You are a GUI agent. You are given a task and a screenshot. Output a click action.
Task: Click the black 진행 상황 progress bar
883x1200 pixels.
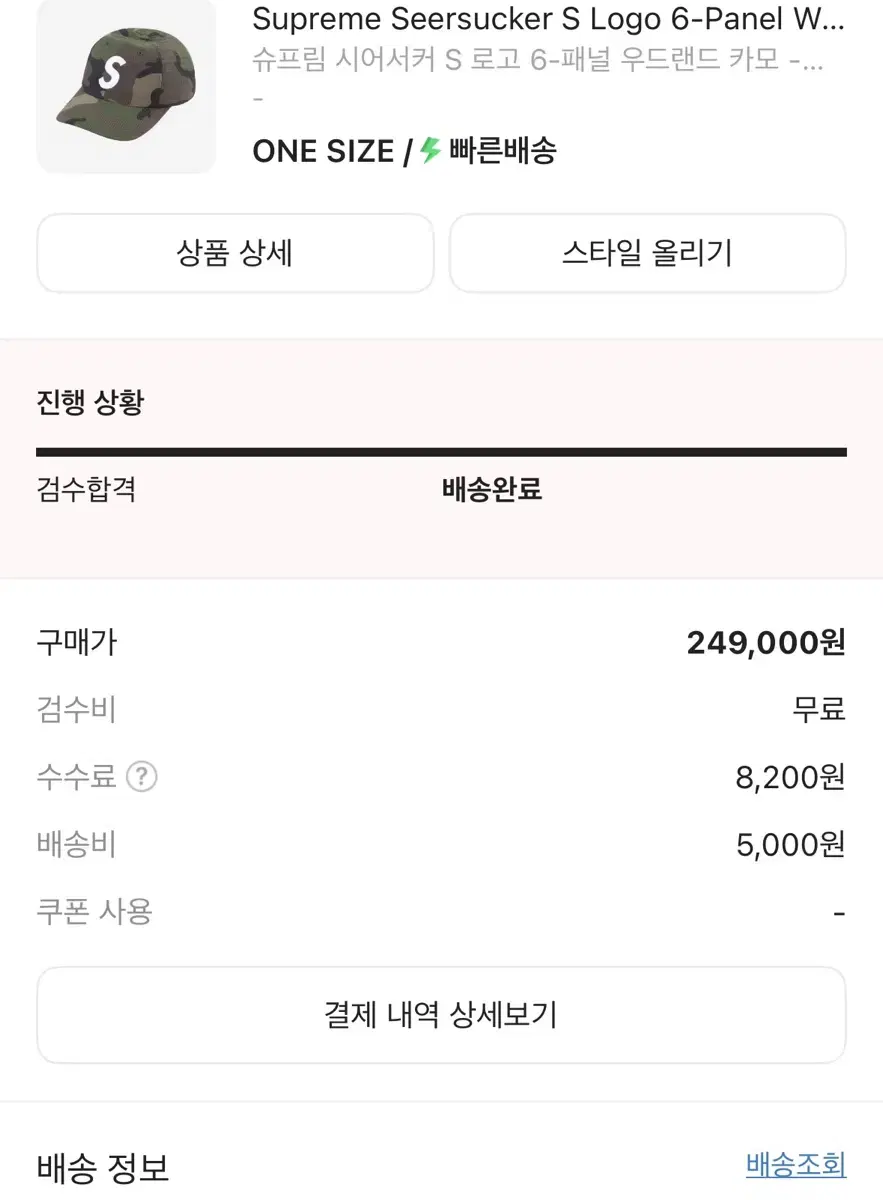pyautogui.click(x=441, y=452)
